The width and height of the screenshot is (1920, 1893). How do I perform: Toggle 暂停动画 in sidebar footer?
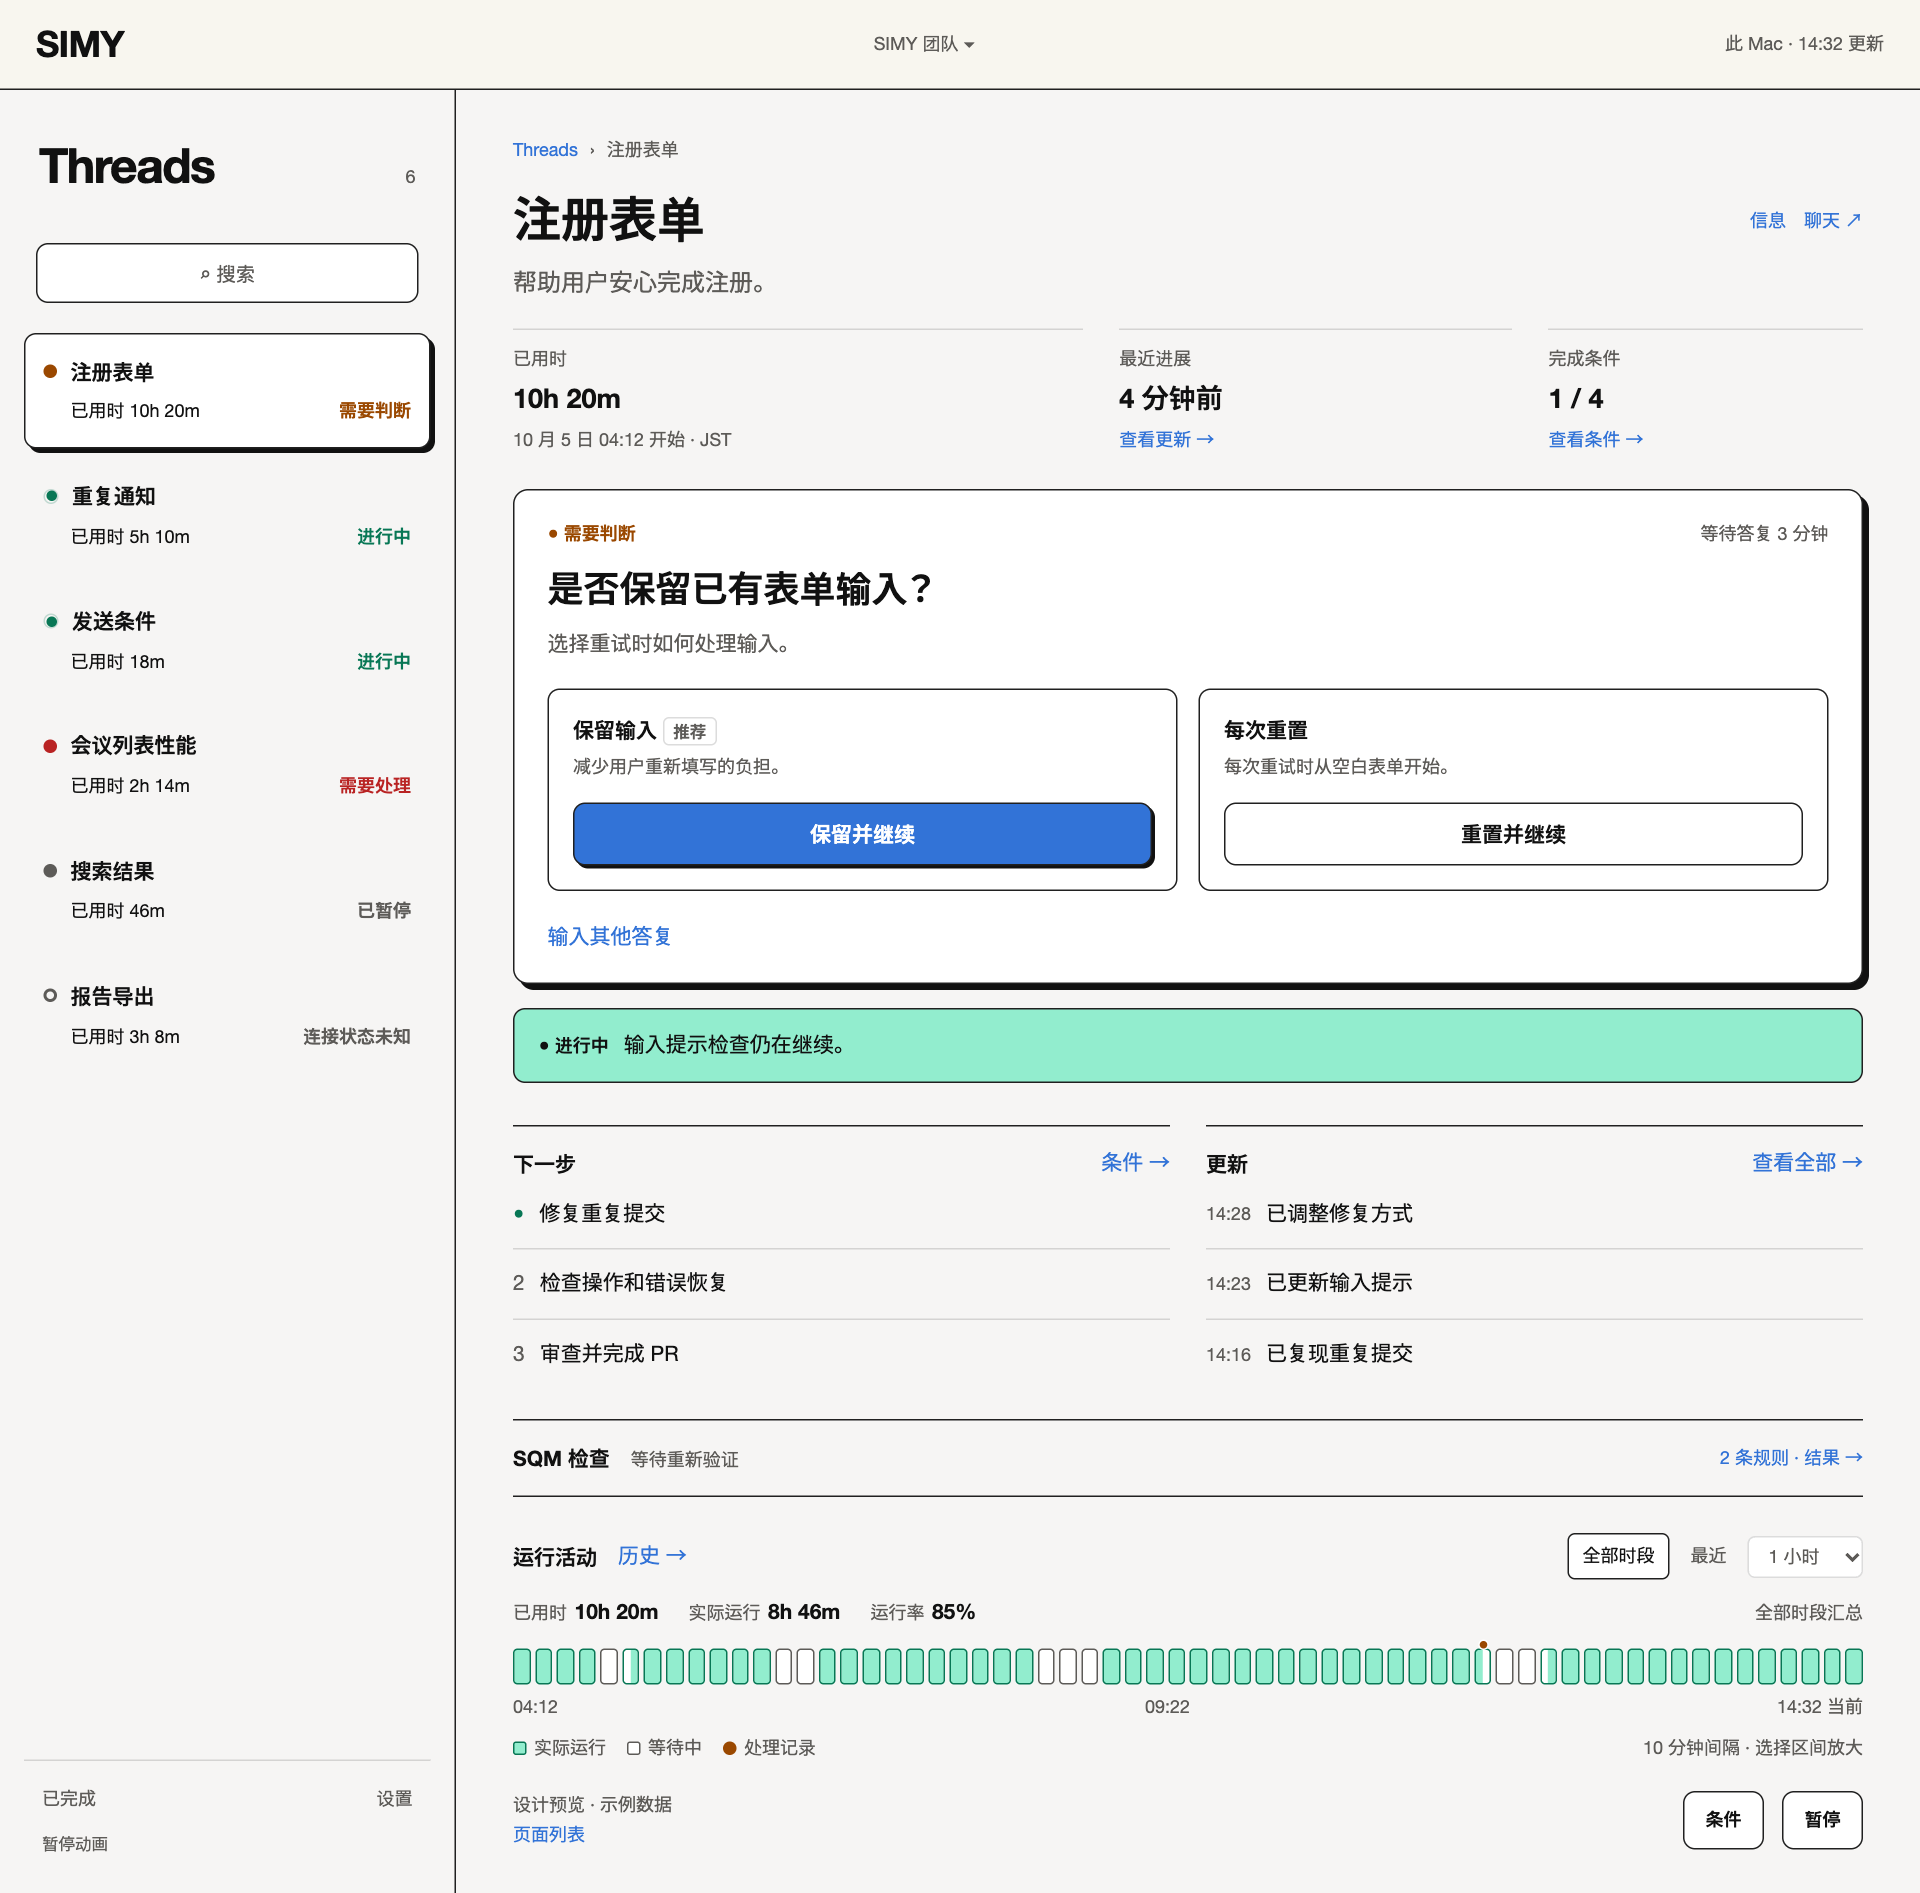pyautogui.click(x=75, y=1843)
